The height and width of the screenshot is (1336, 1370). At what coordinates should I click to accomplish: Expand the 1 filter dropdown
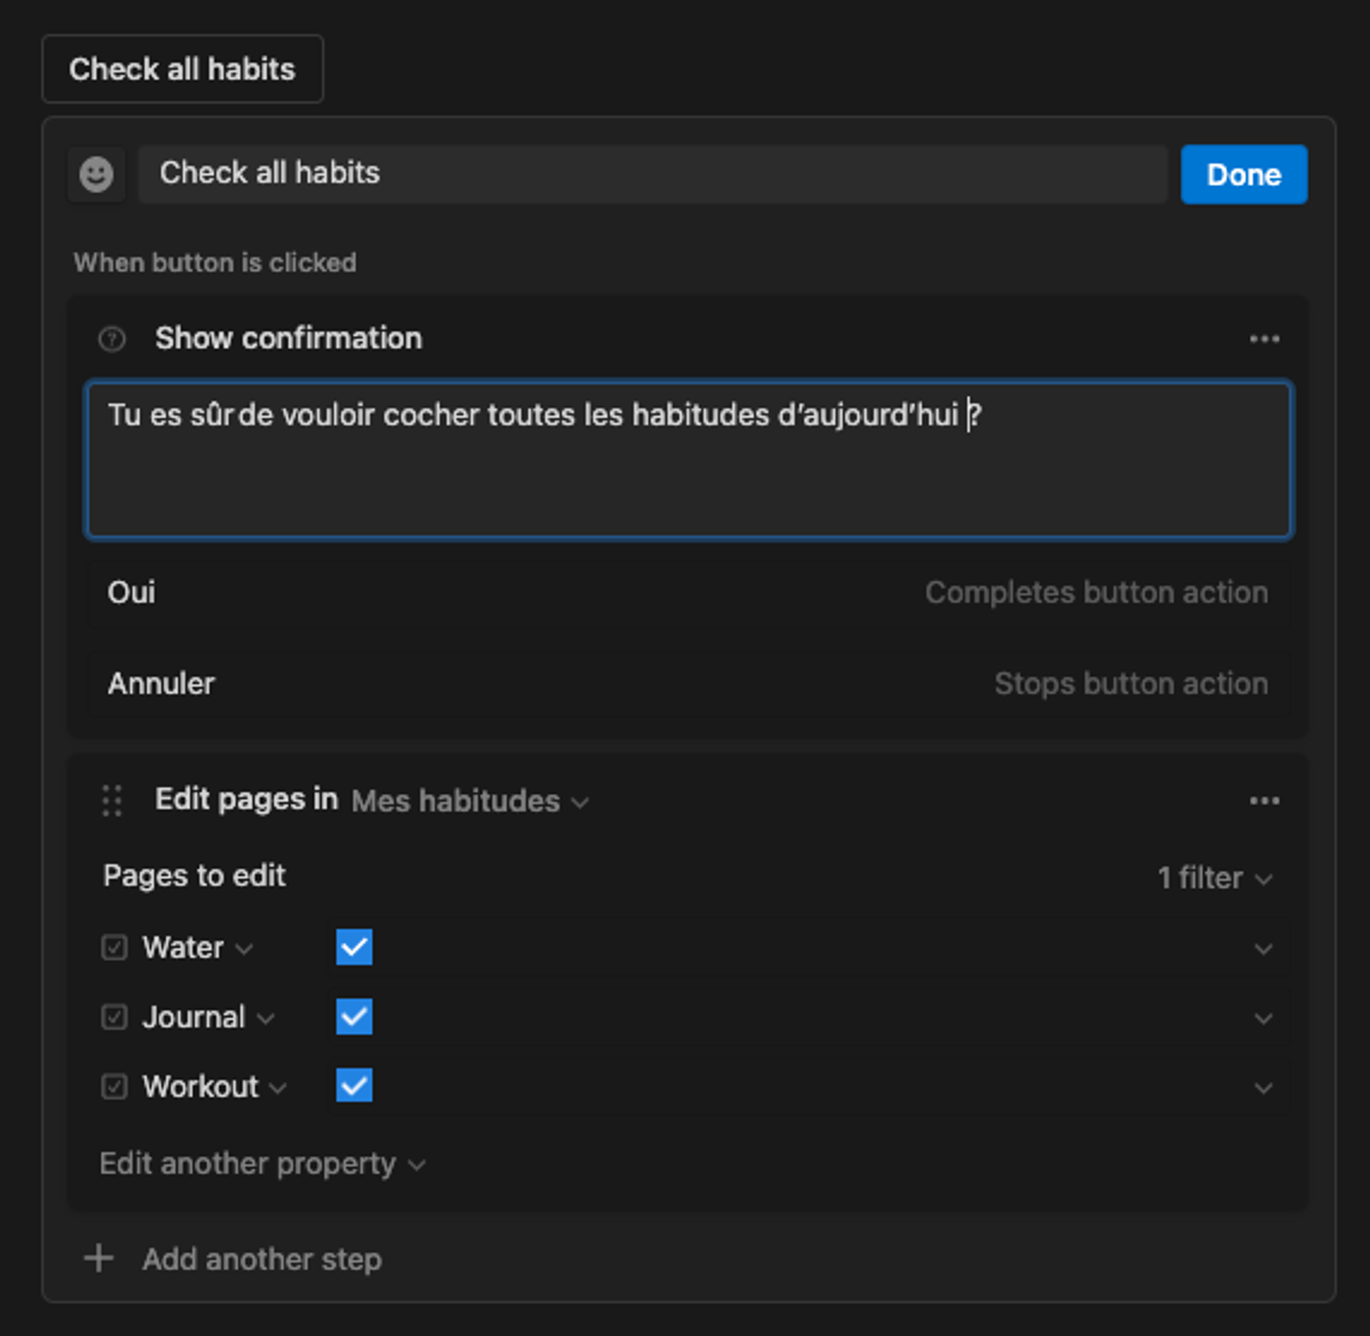point(1214,878)
